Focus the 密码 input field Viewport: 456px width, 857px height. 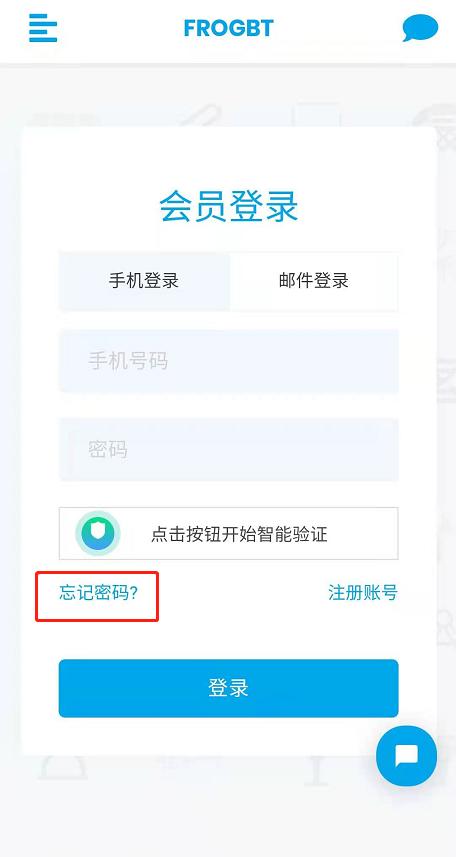(x=229, y=449)
